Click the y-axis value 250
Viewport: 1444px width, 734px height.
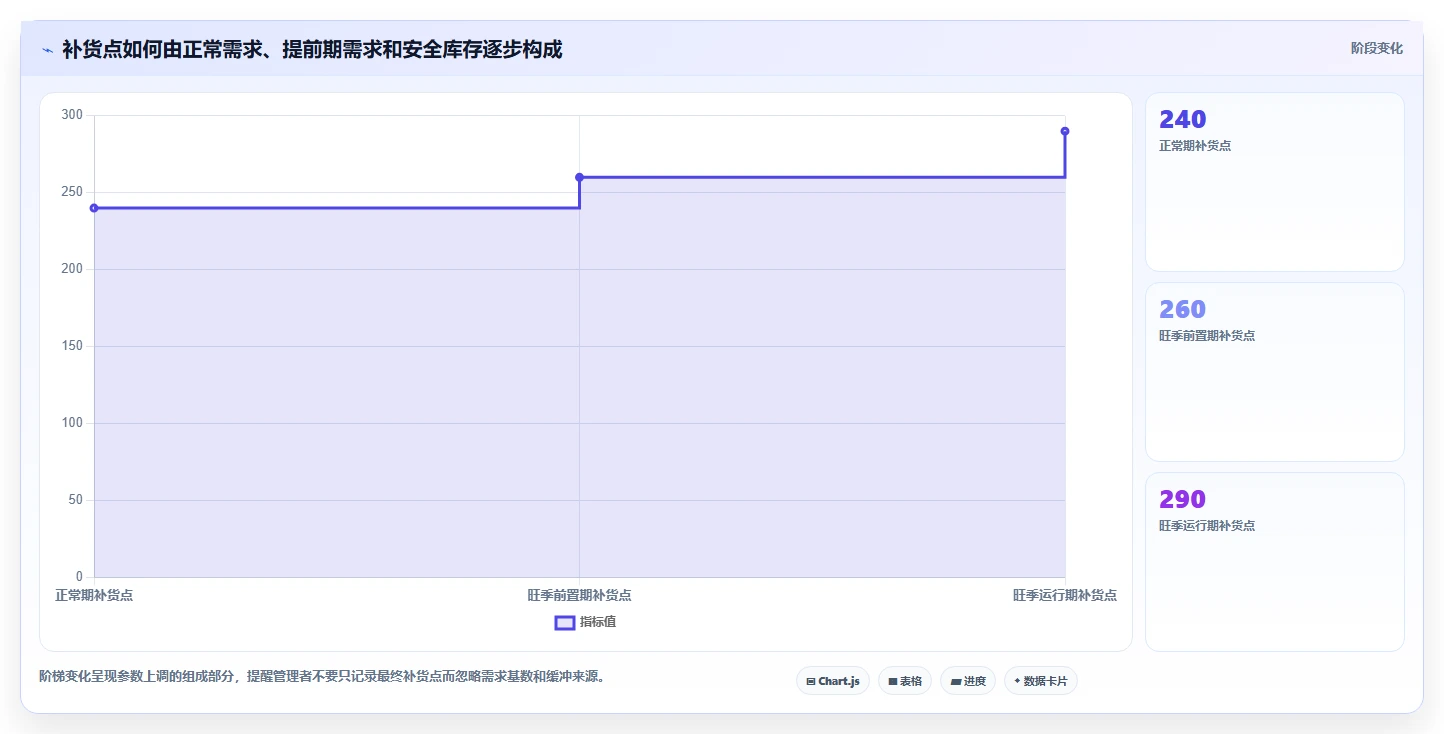click(x=72, y=192)
